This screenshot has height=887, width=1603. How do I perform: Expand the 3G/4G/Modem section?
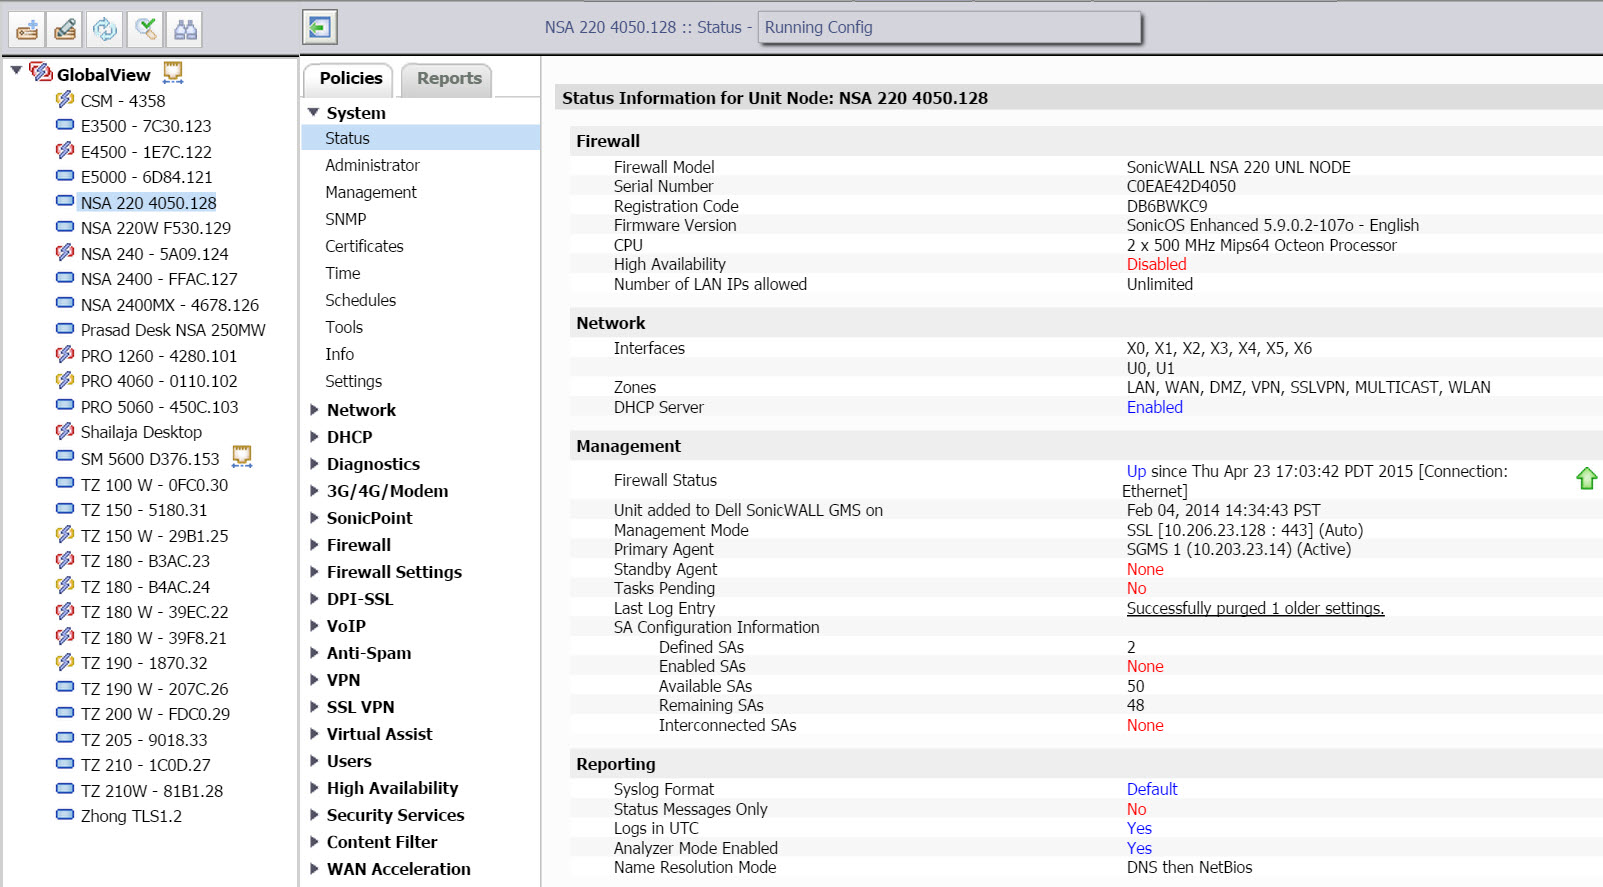[314, 491]
